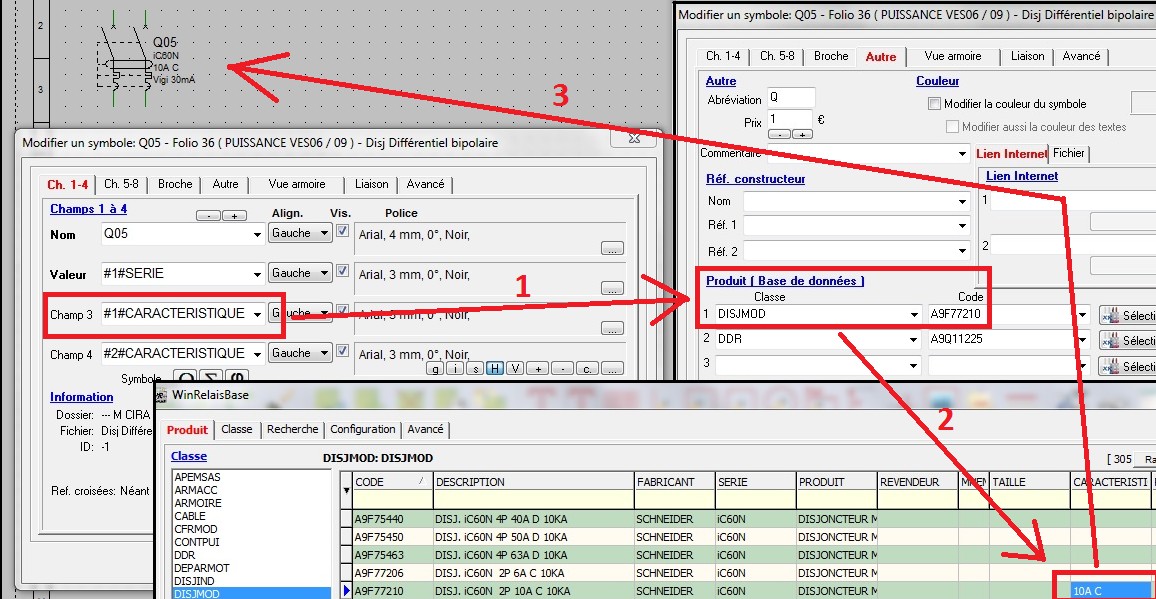Click the 'Champs 1 à 4' link
This screenshot has height=599, width=1156.
[x=89, y=209]
